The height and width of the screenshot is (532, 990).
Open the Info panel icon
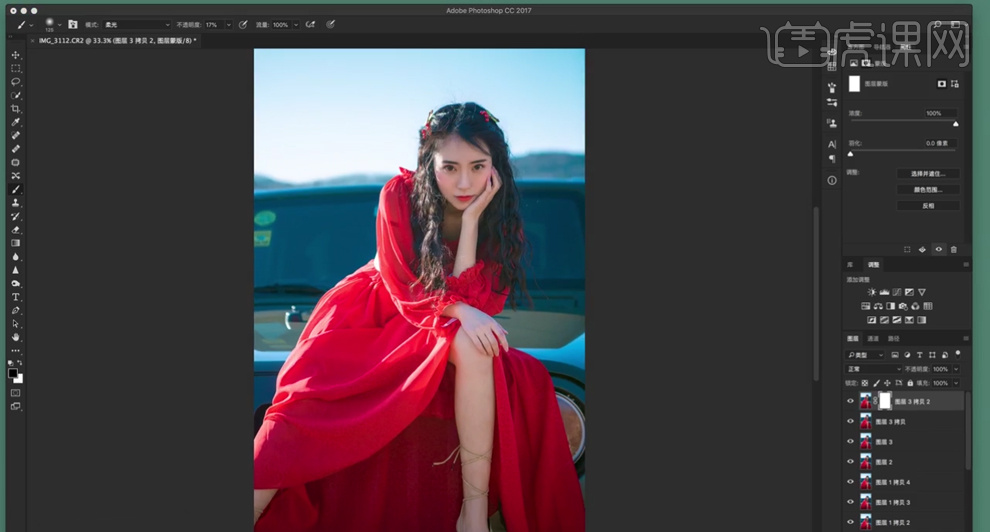832,180
